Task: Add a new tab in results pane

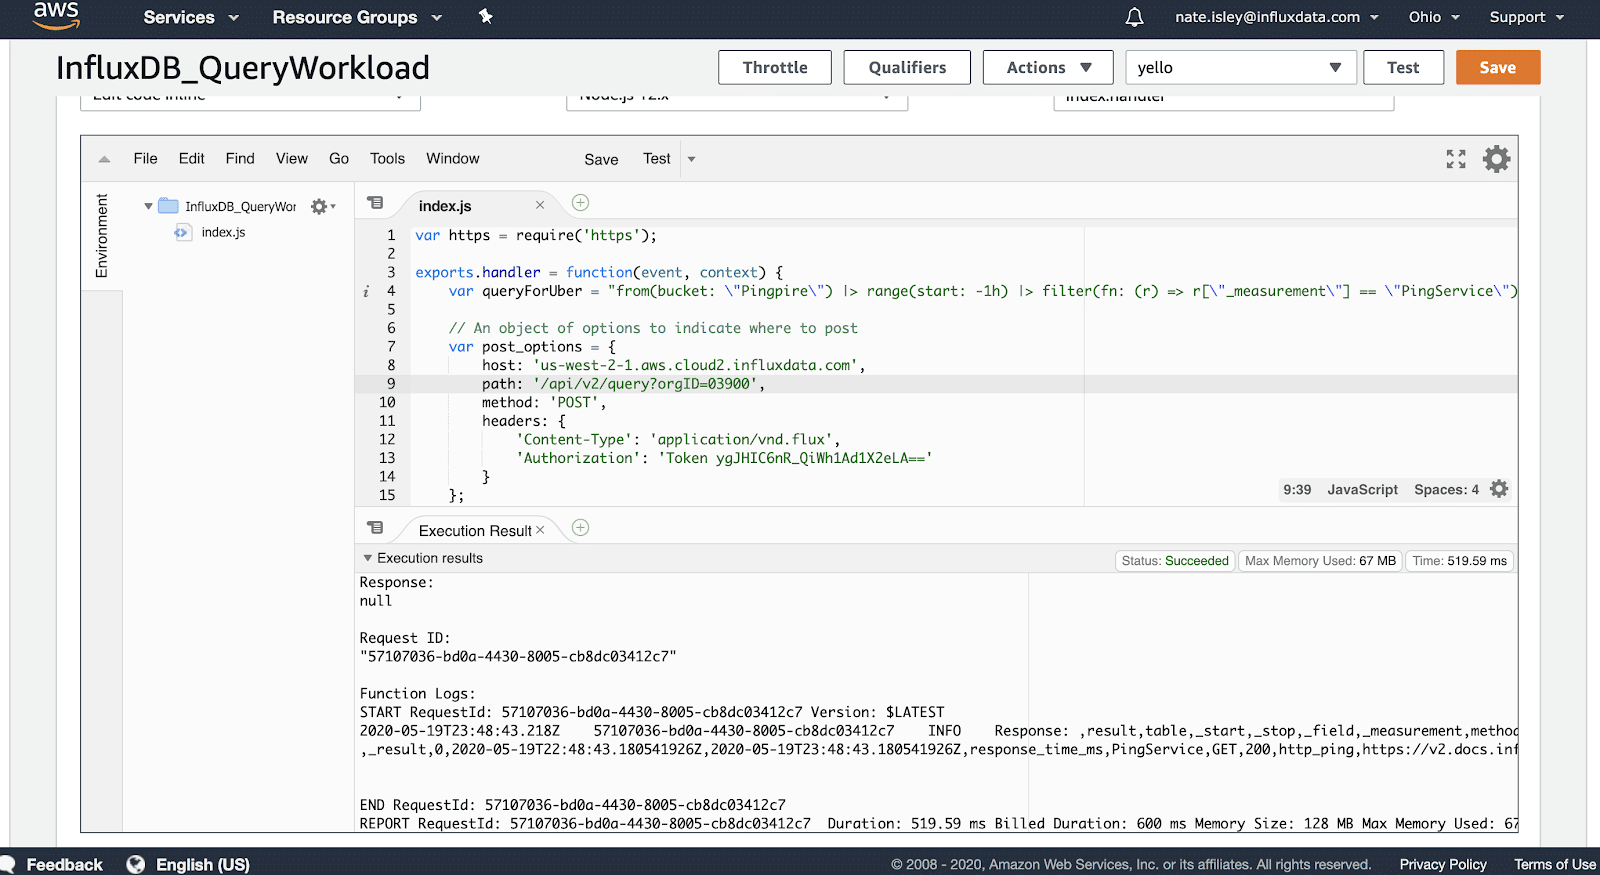Action: [x=580, y=528]
